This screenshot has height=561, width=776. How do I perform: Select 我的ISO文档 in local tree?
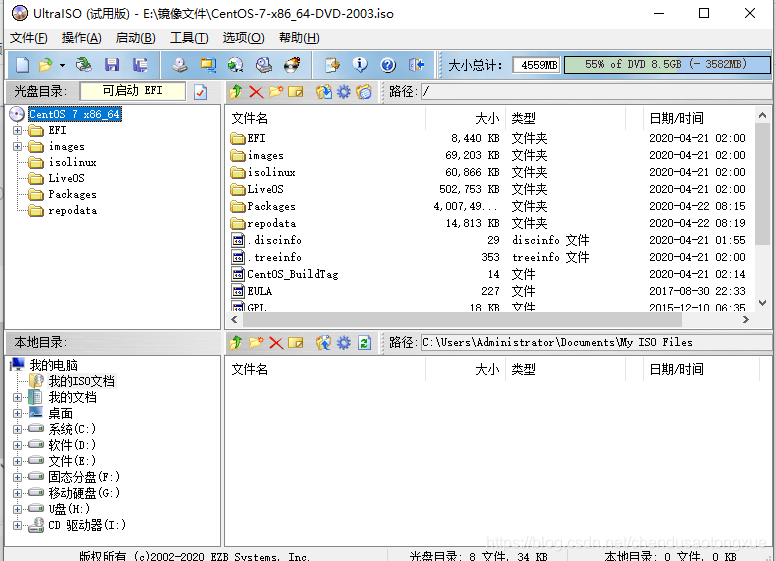click(82, 381)
